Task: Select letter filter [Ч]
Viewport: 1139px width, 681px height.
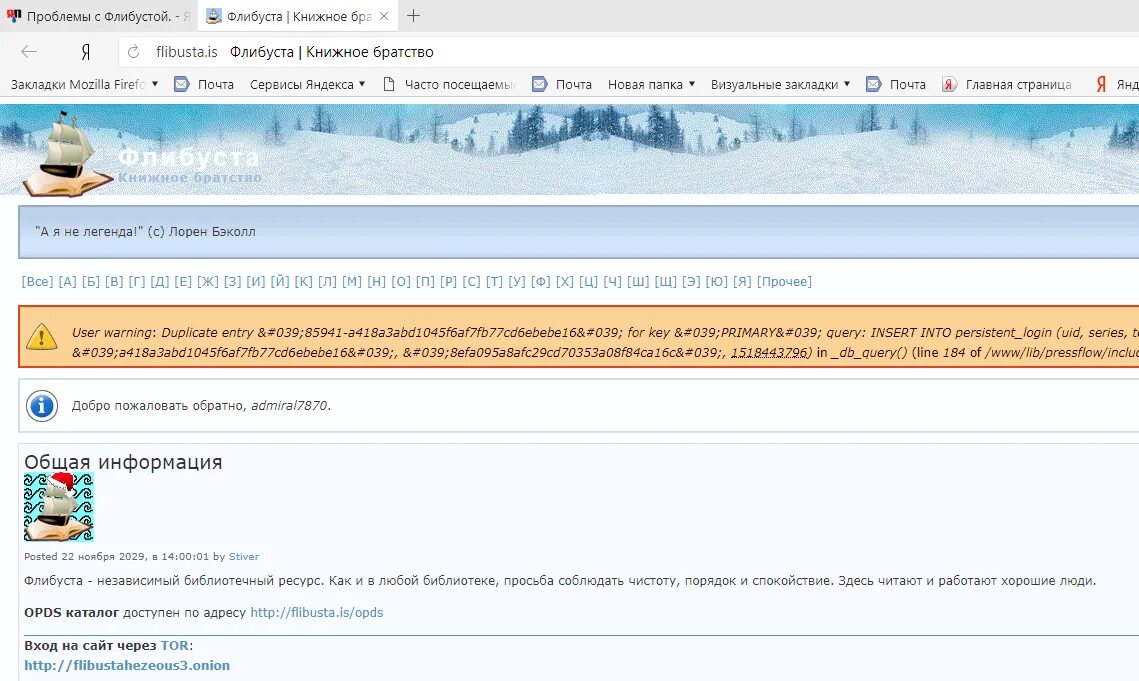Action: pyautogui.click(x=612, y=281)
